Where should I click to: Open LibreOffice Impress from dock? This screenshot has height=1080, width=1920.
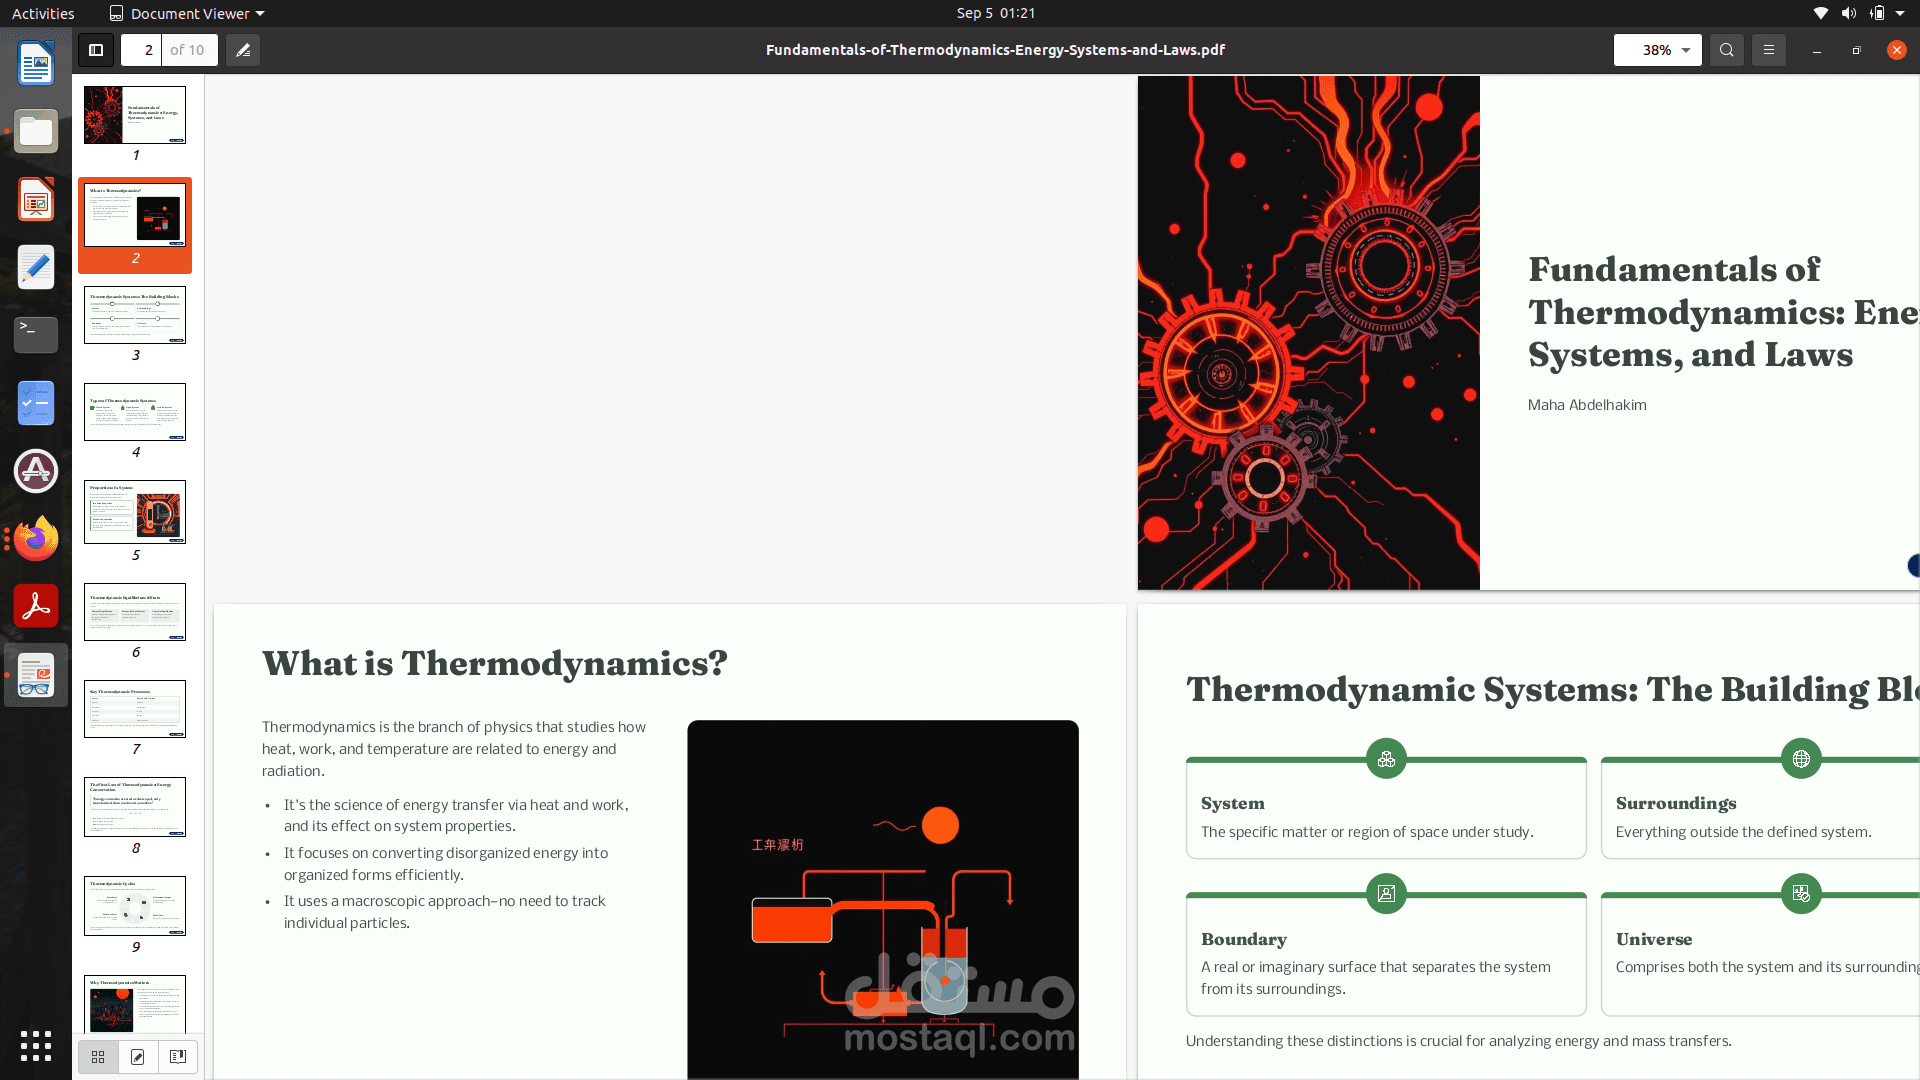coord(36,200)
